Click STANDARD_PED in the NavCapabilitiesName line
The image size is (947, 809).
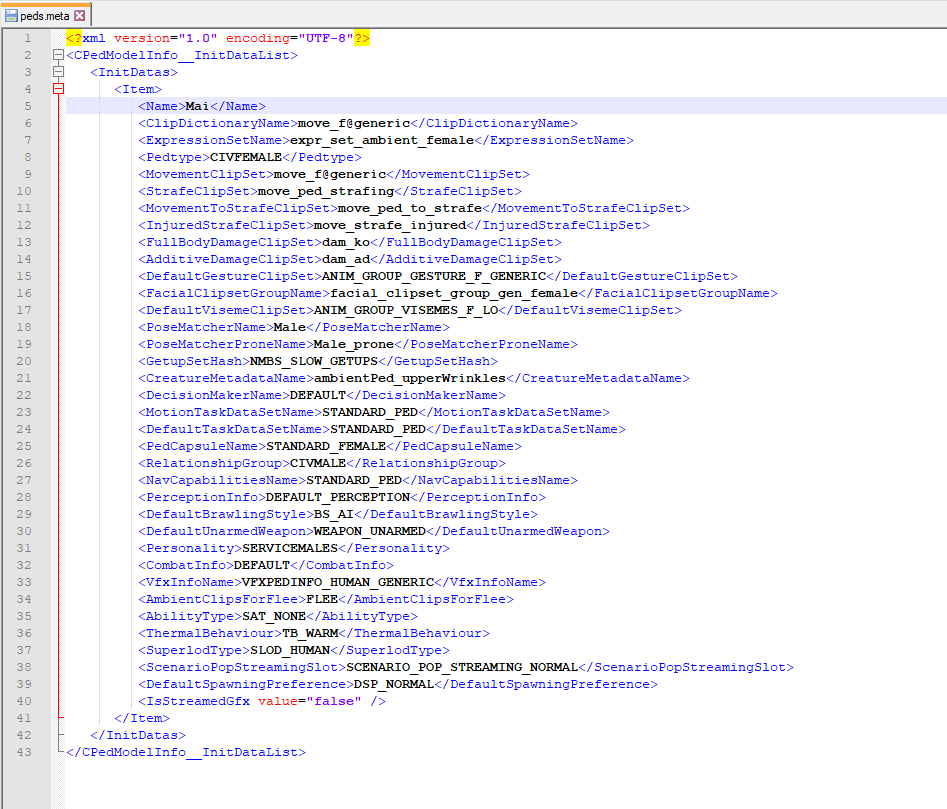tap(354, 480)
